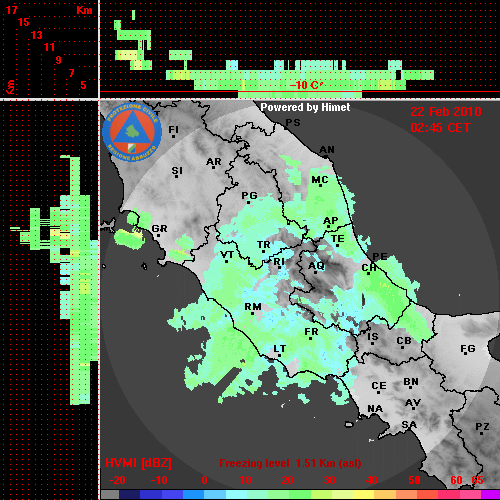Click the city label 'TE'
This screenshot has height=500, width=500.
point(338,239)
